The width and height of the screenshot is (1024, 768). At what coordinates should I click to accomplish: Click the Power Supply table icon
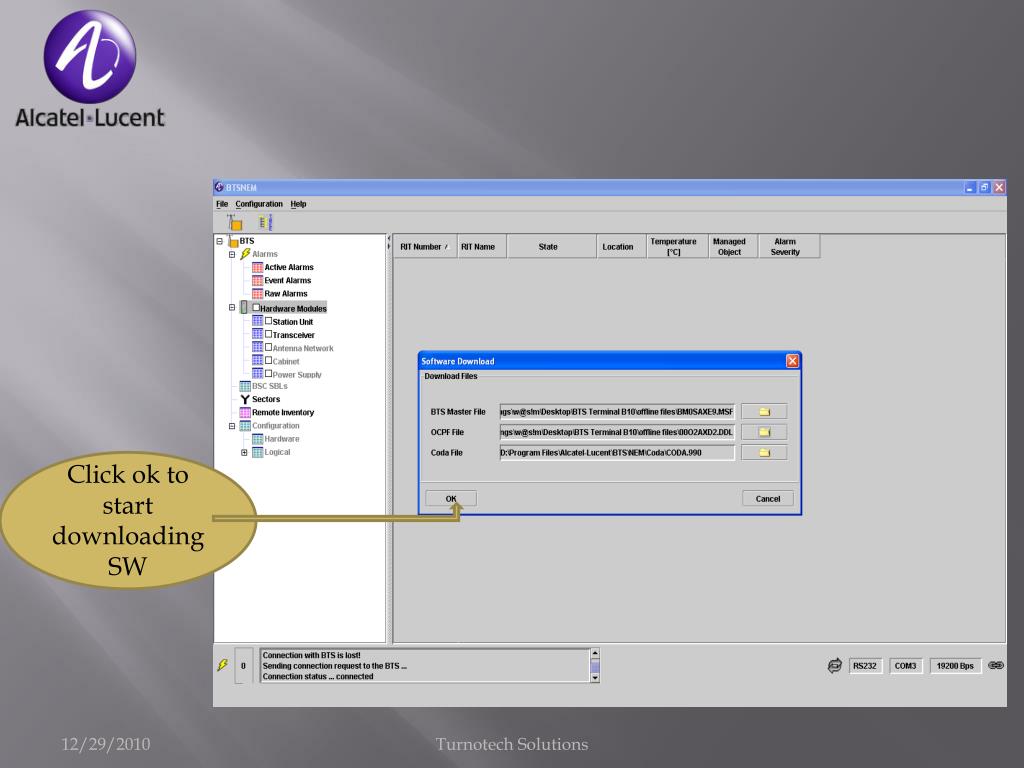[x=257, y=374]
